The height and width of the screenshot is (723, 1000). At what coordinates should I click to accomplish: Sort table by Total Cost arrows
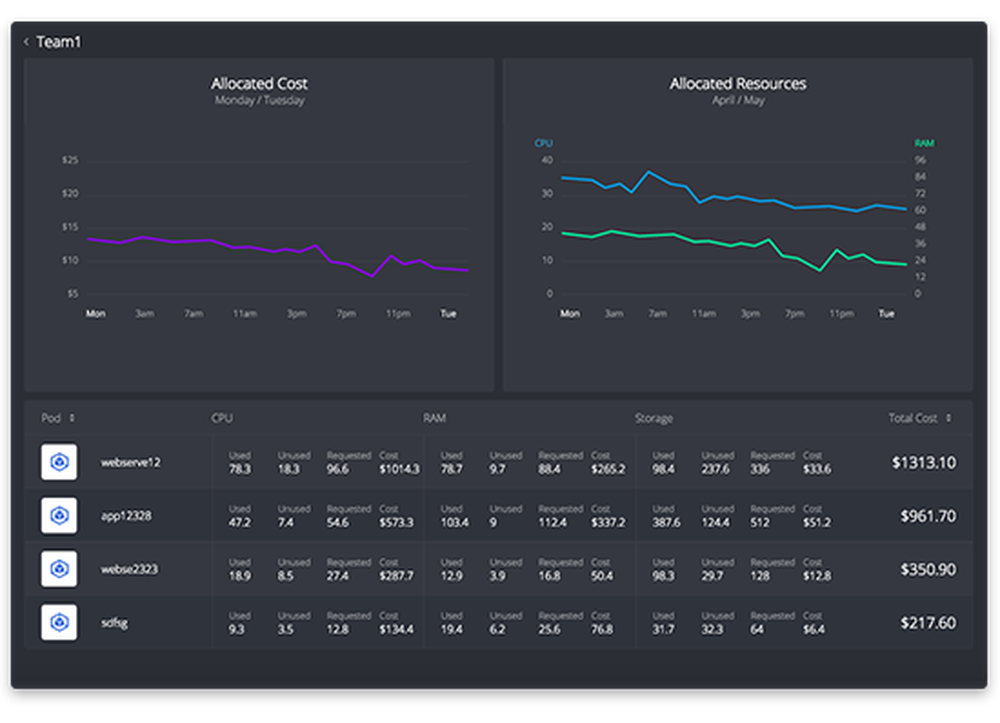(948, 418)
